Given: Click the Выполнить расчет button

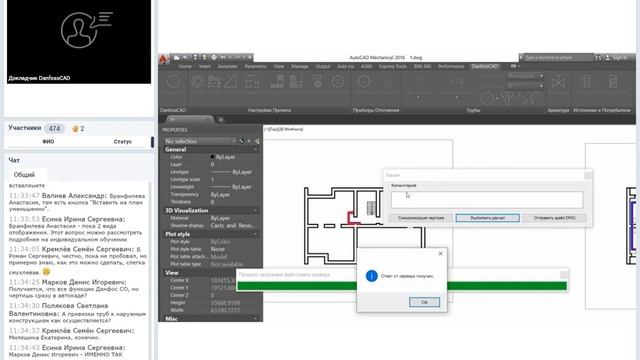Looking at the screenshot, I should click(x=487, y=218).
